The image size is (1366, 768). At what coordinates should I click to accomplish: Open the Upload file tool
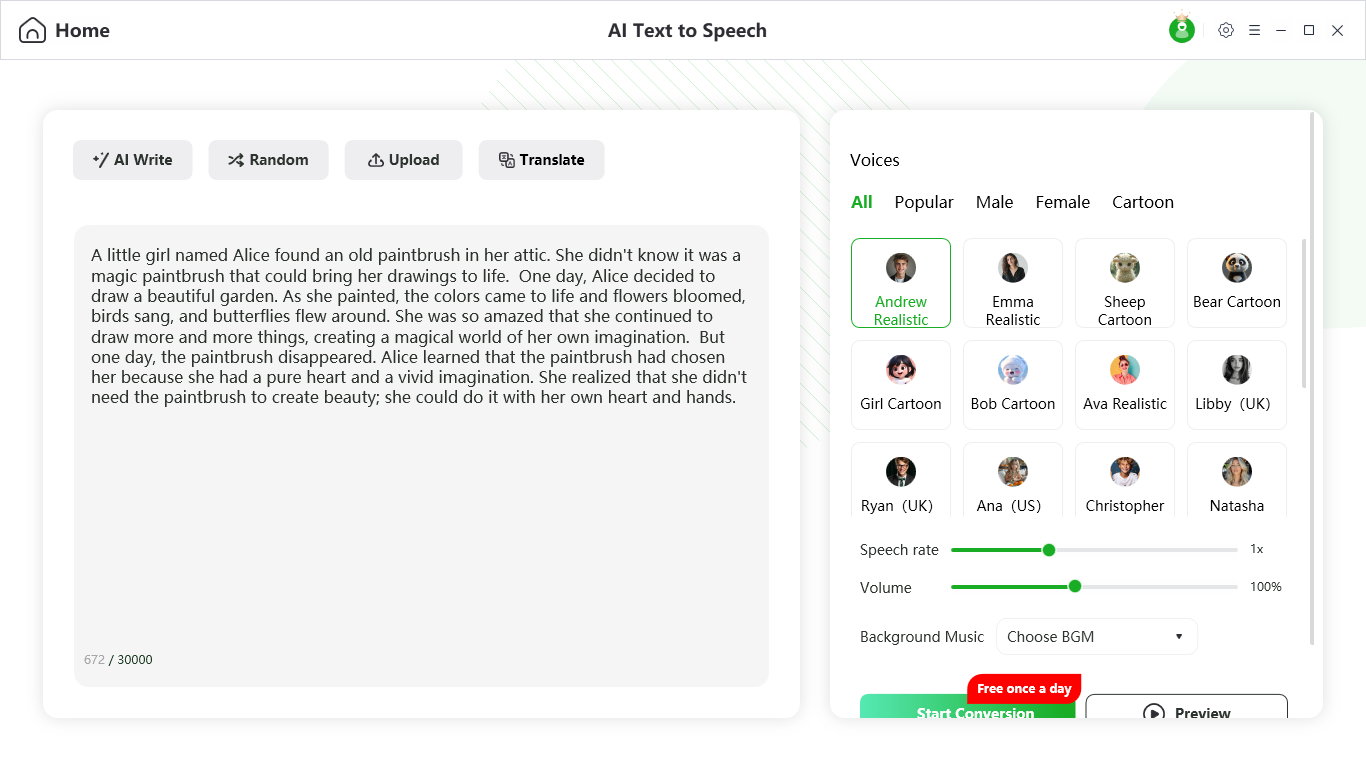pos(403,159)
